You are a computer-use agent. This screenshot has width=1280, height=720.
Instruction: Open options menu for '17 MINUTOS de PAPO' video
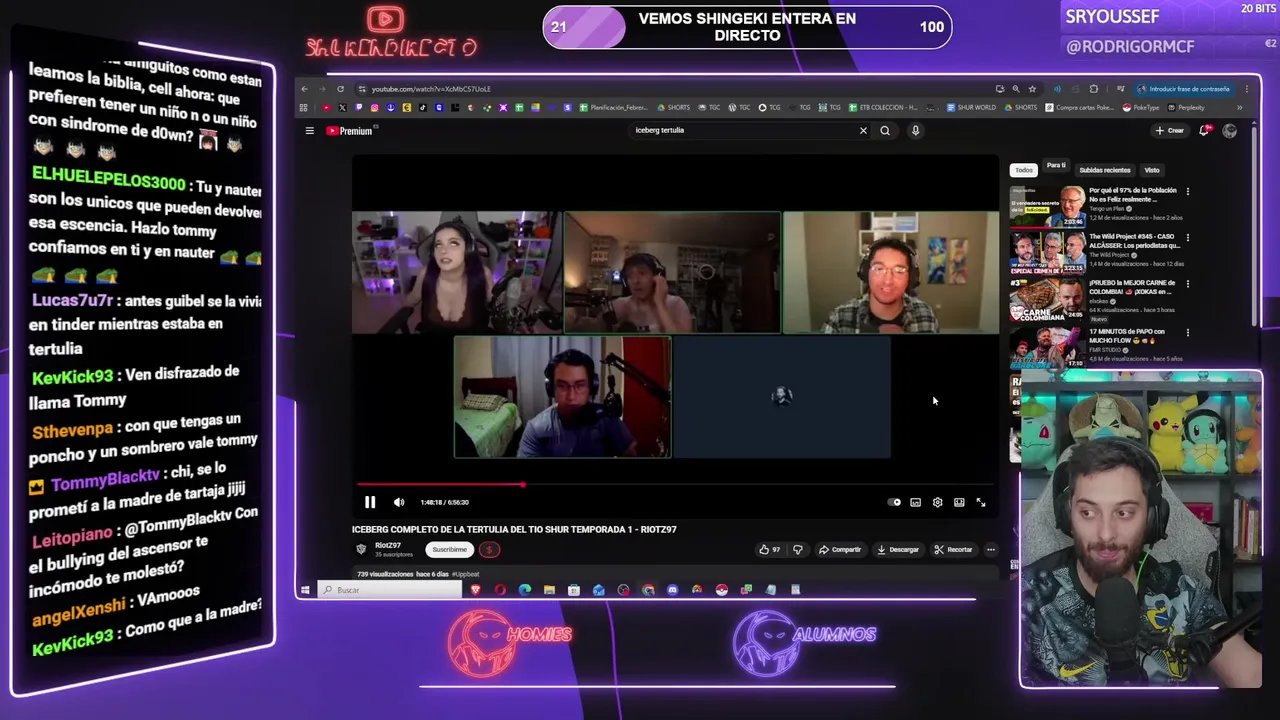(1188, 333)
